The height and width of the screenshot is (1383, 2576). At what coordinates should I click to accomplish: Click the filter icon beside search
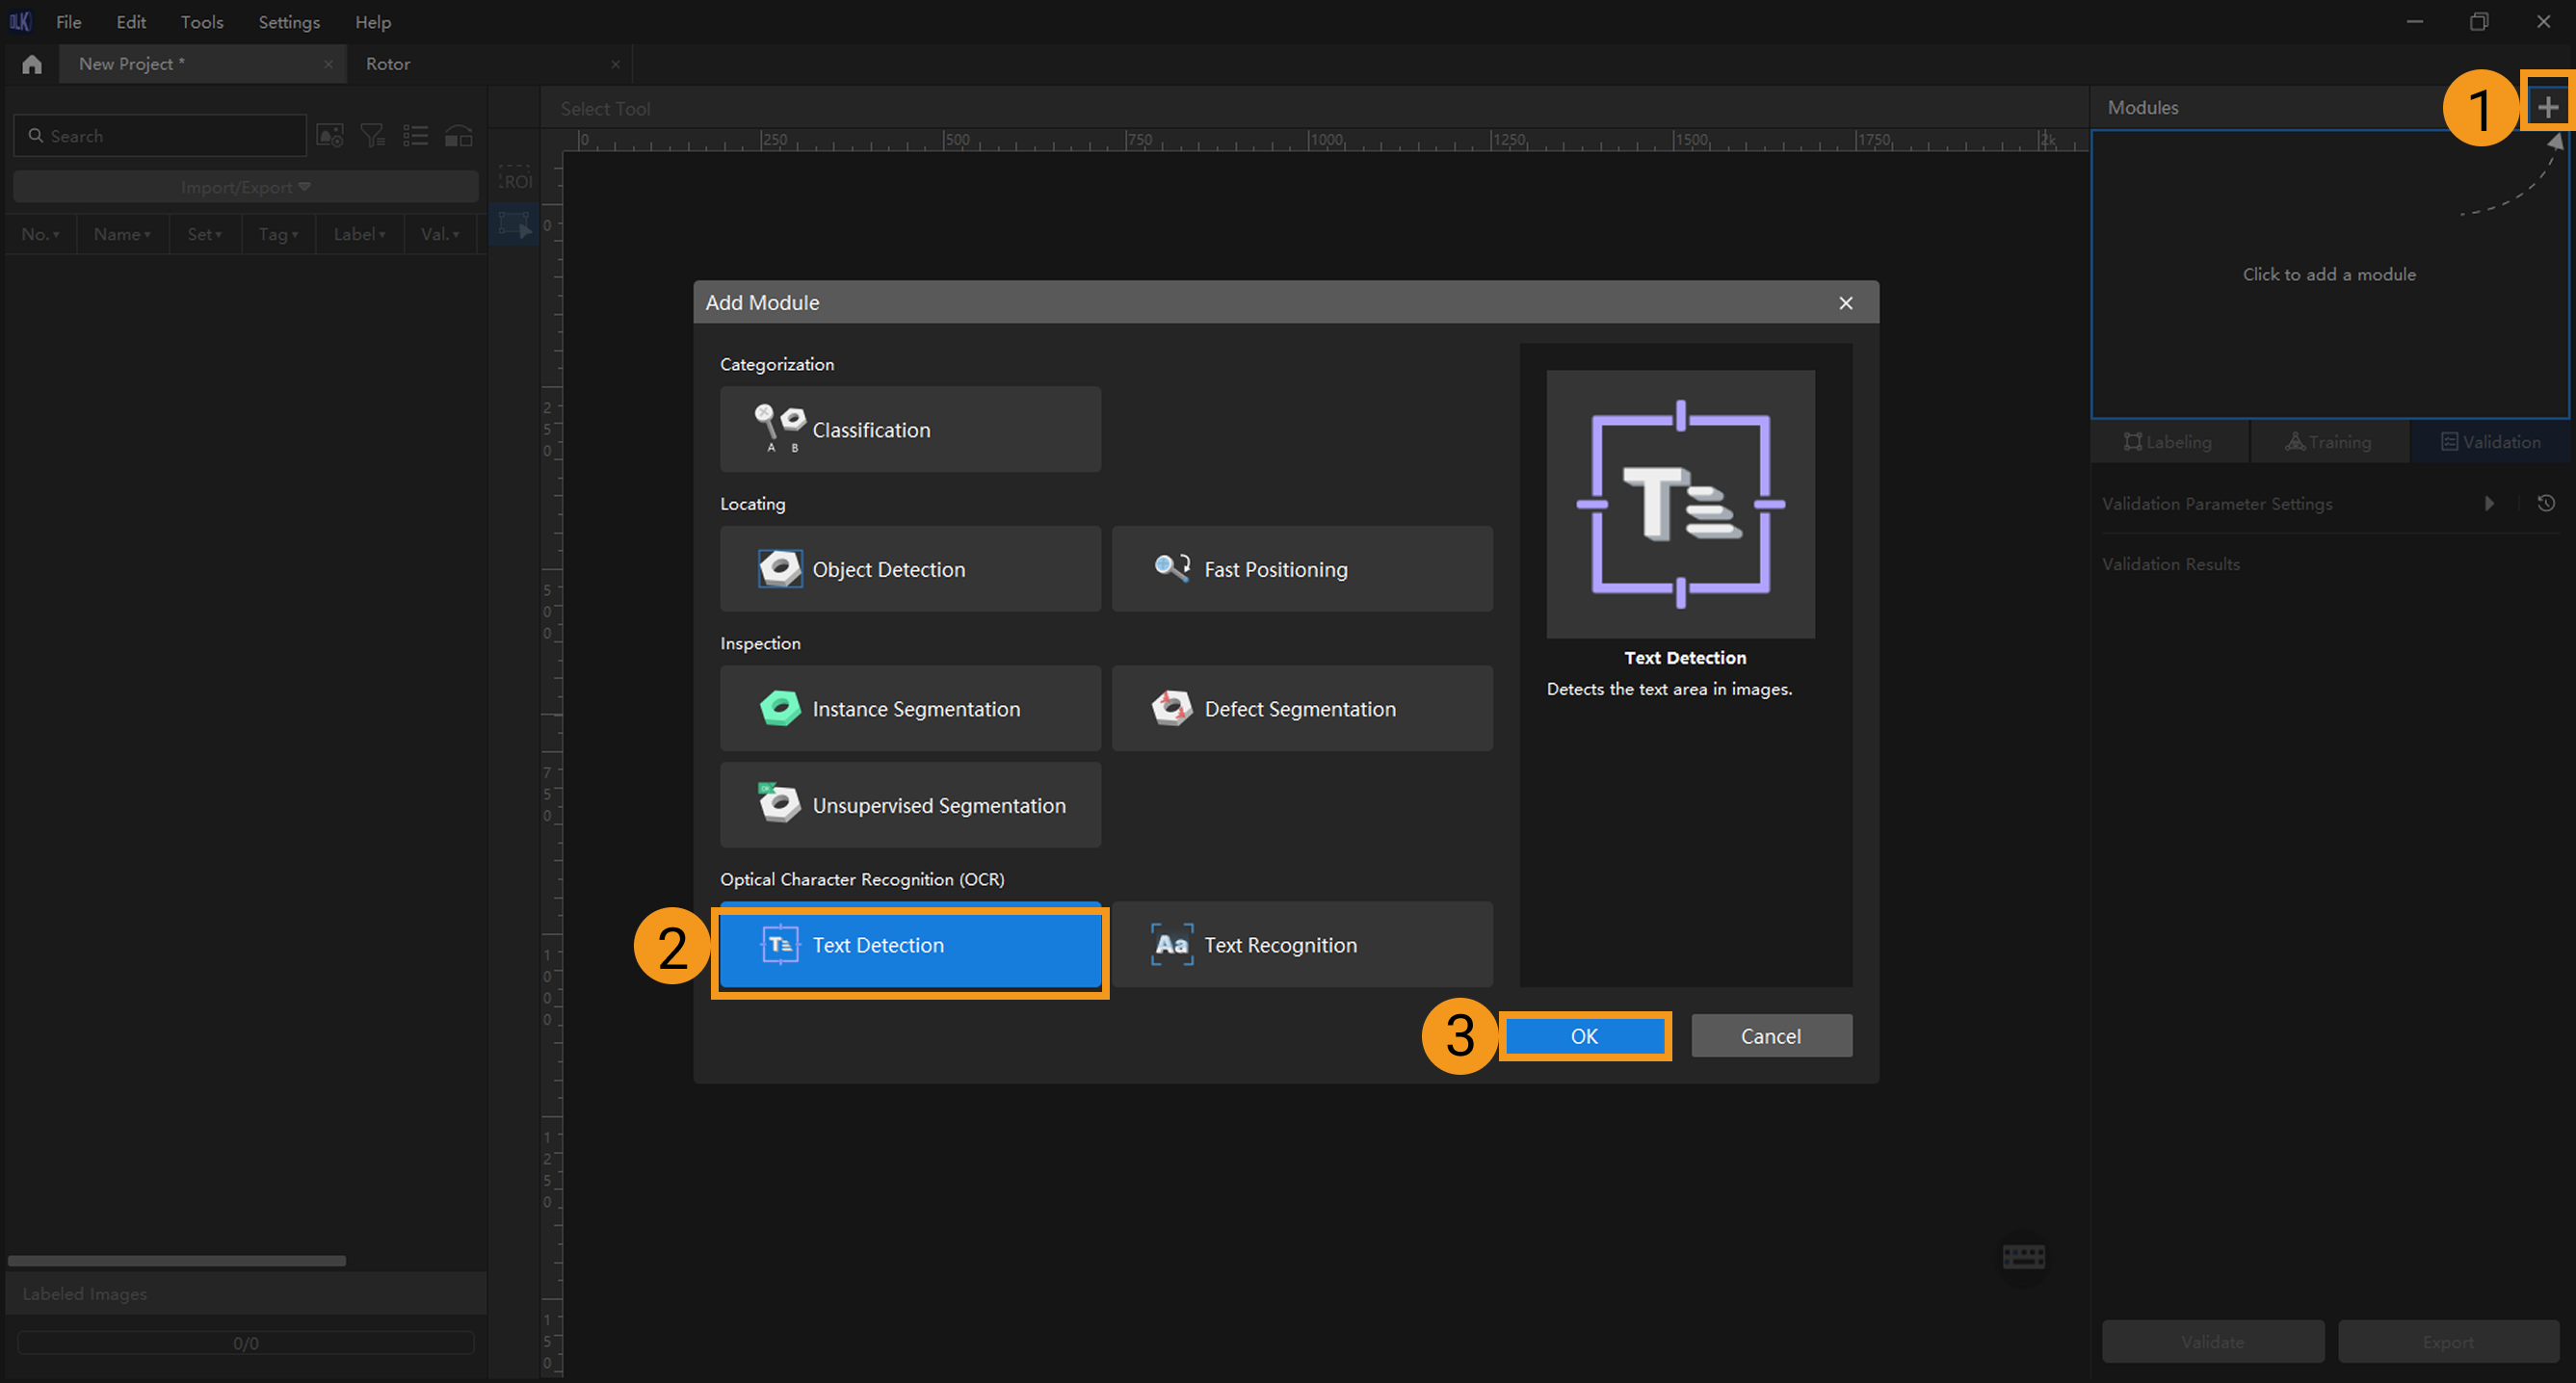coord(373,135)
